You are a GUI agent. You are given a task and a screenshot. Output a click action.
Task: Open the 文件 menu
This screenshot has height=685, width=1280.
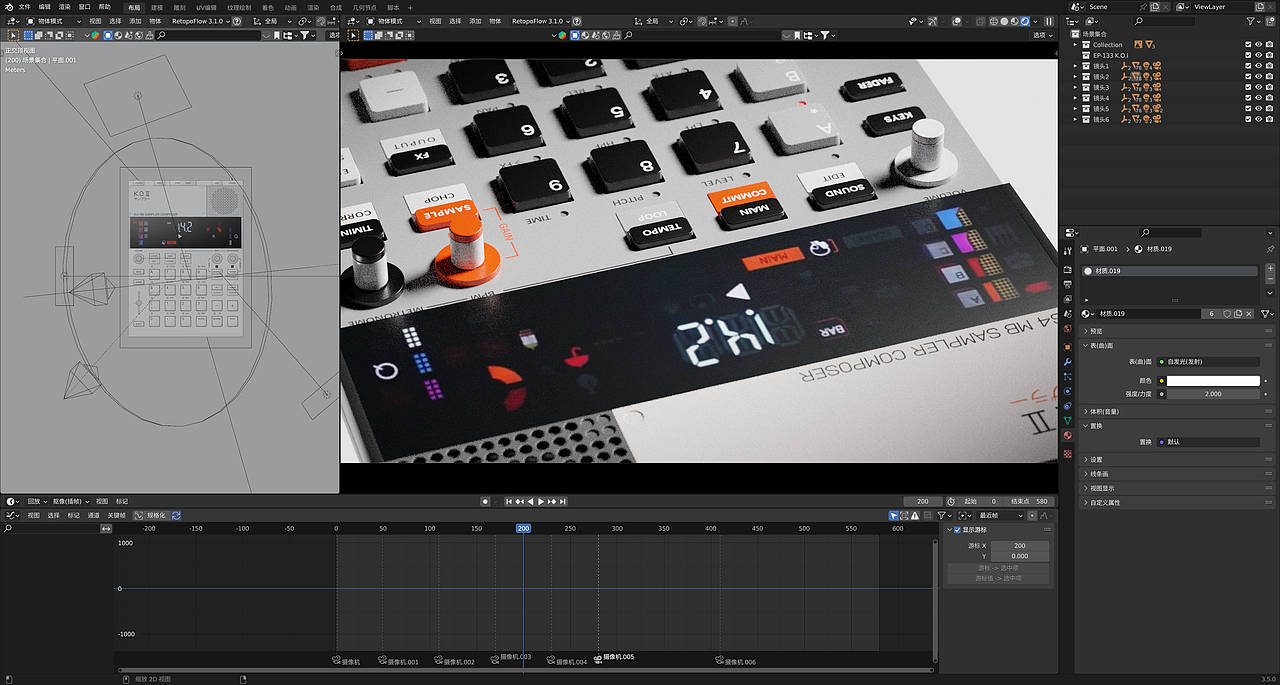click(x=25, y=6)
